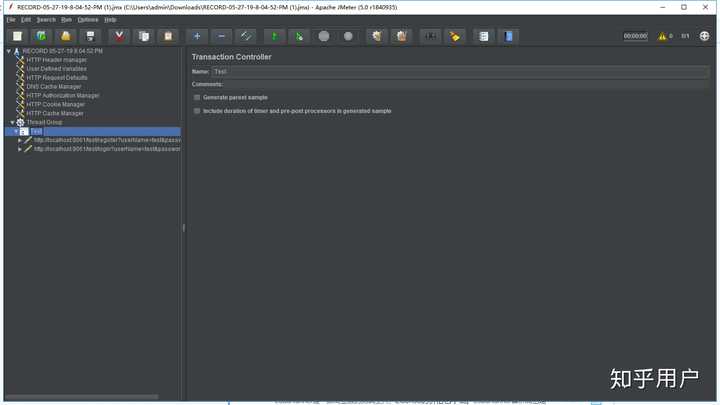Click the Open file icon
The height and width of the screenshot is (405, 720).
click(x=66, y=36)
